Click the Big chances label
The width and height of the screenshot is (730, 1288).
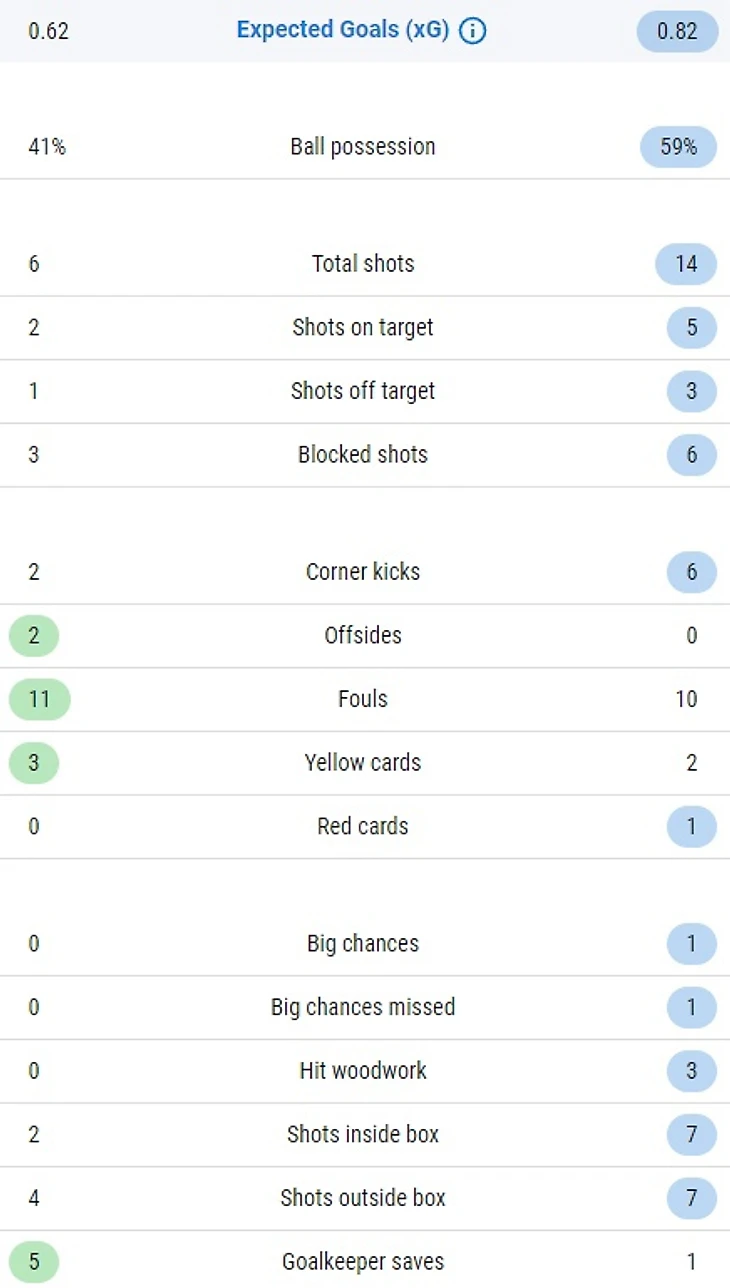(363, 943)
